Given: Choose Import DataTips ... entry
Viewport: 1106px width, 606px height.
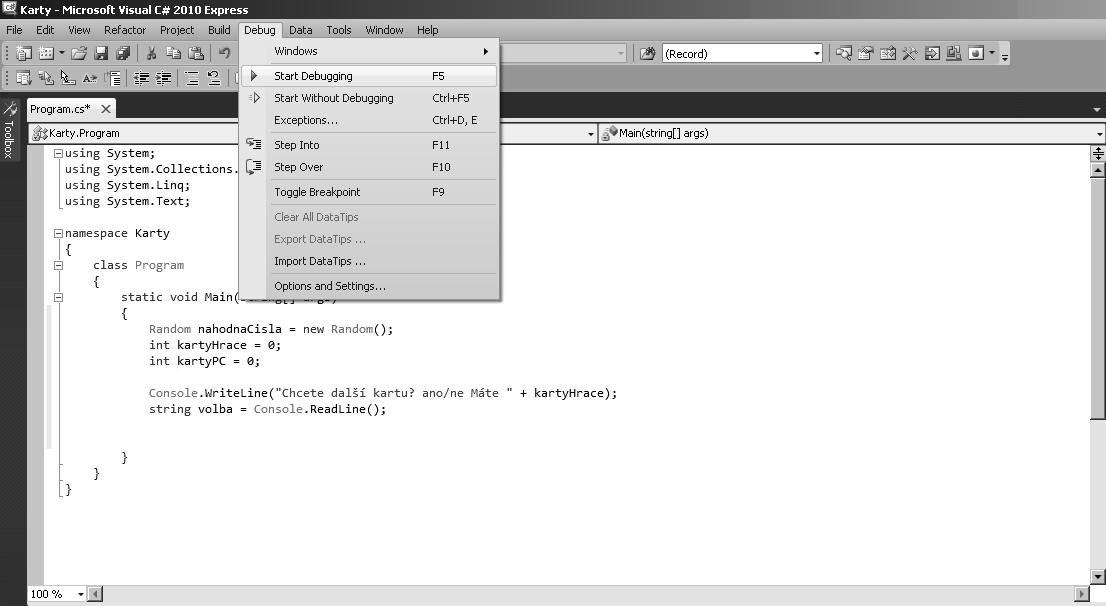Looking at the screenshot, I should pos(369,261).
